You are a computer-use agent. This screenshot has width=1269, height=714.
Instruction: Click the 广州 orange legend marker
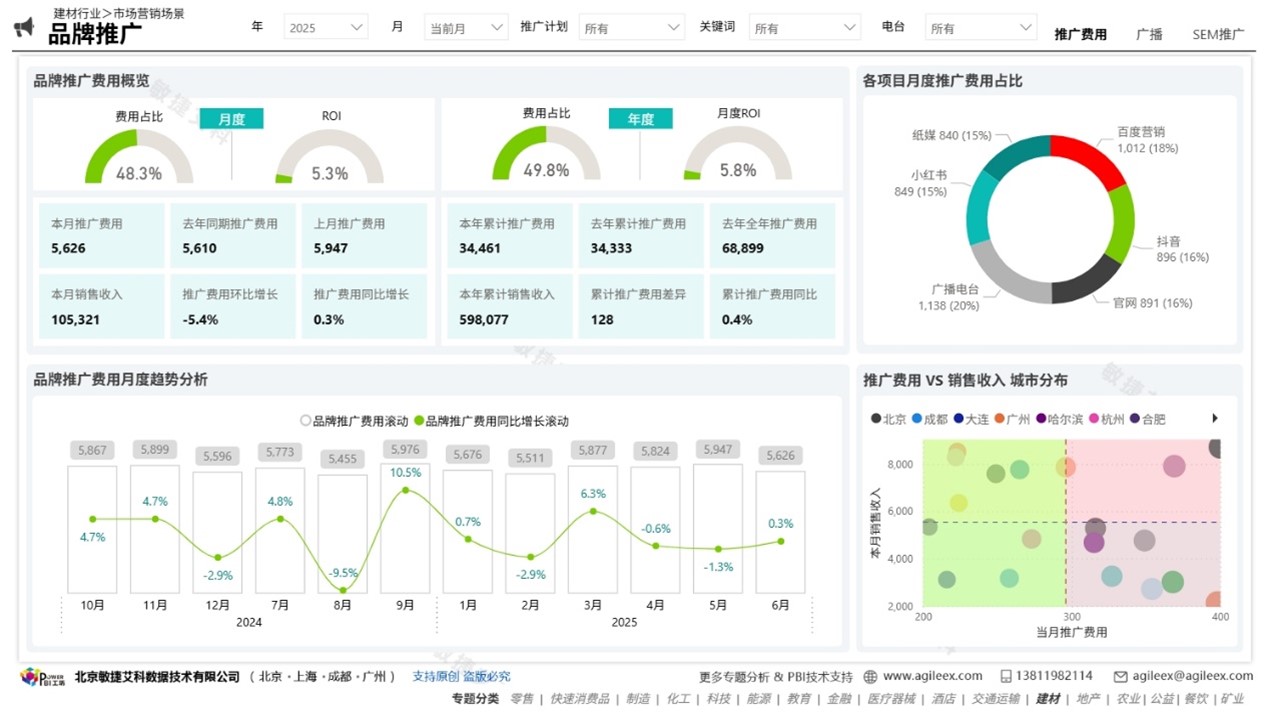click(1000, 419)
